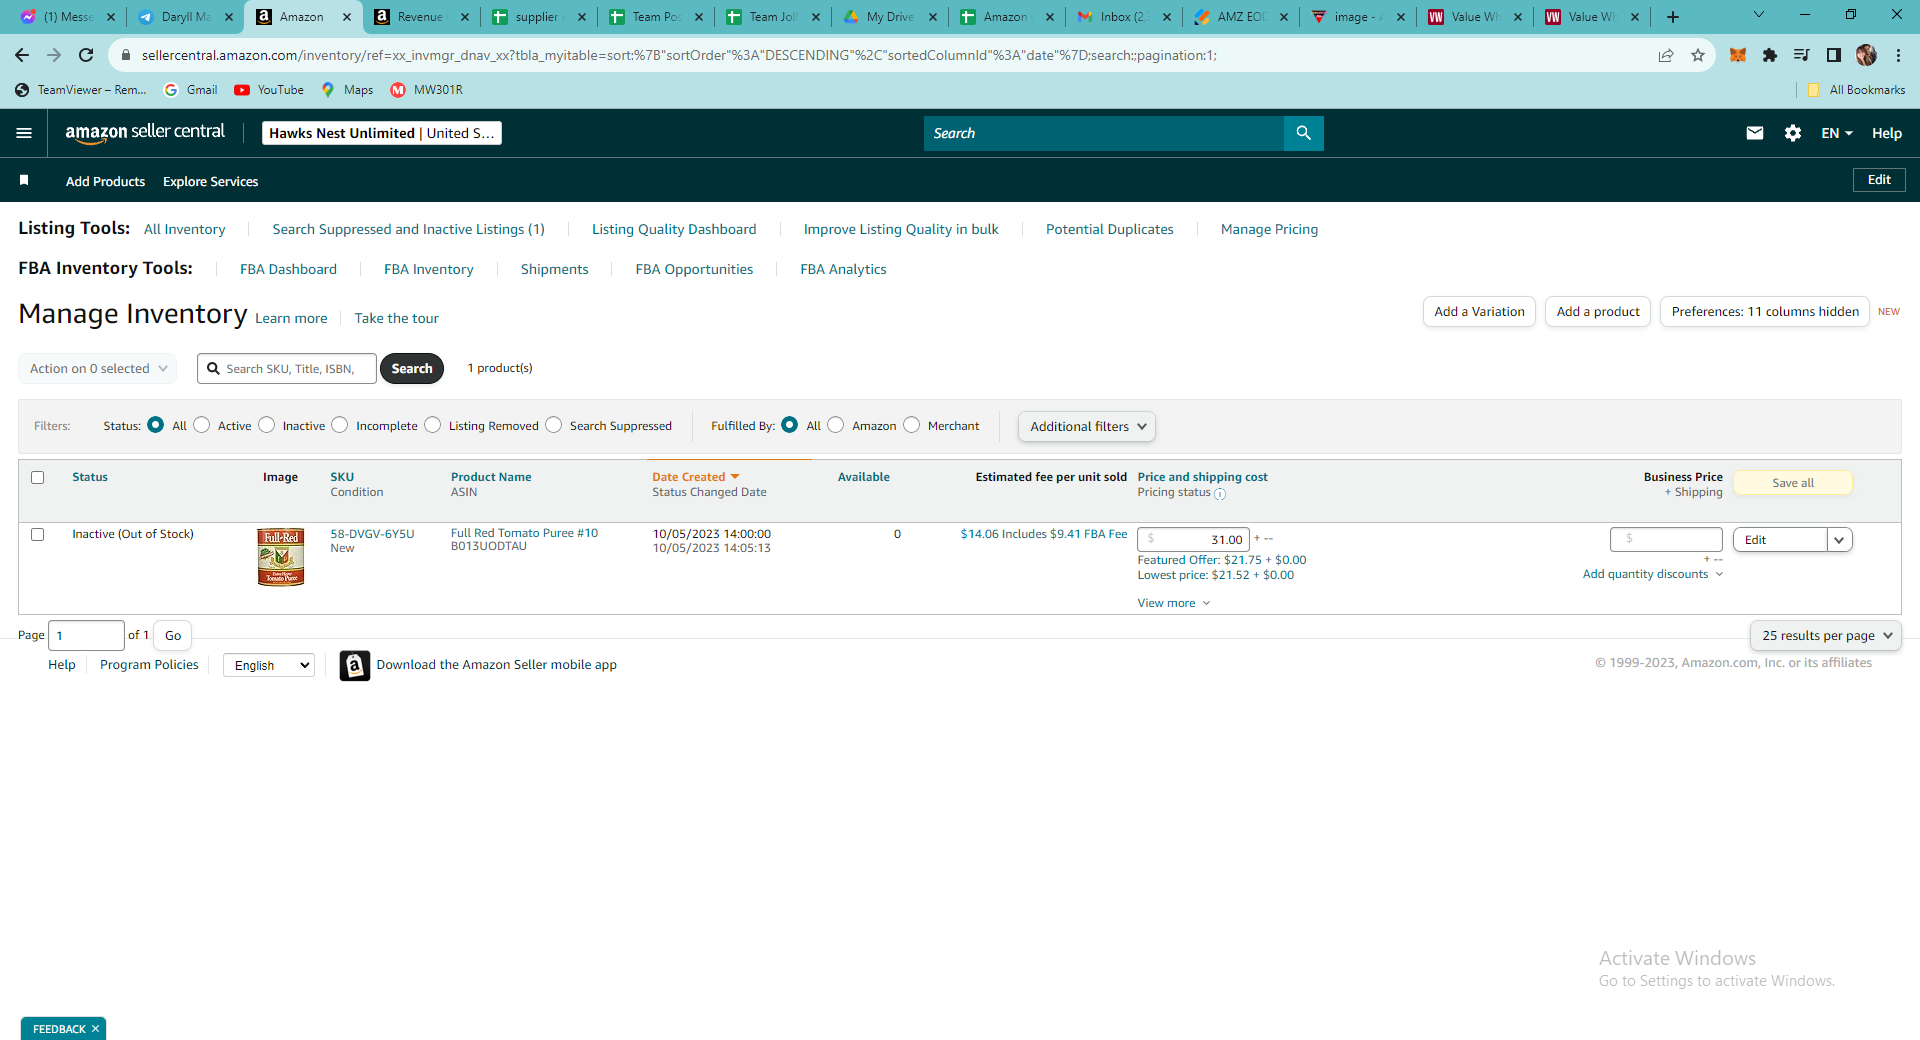Click the Amazon Seller mobile app icon
The width and height of the screenshot is (1920, 1040).
coord(354,665)
